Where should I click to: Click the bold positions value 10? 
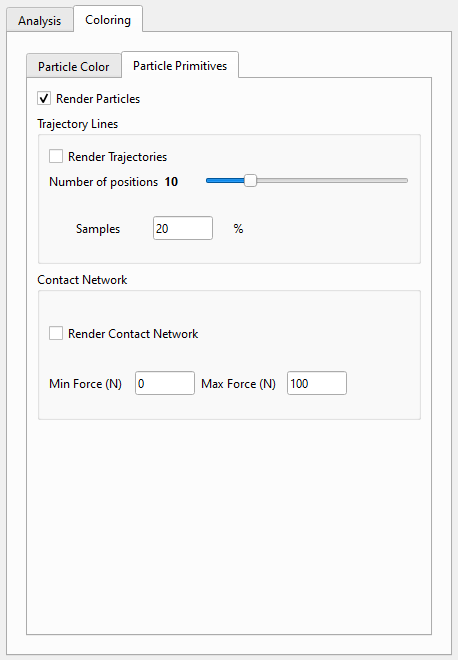click(171, 182)
